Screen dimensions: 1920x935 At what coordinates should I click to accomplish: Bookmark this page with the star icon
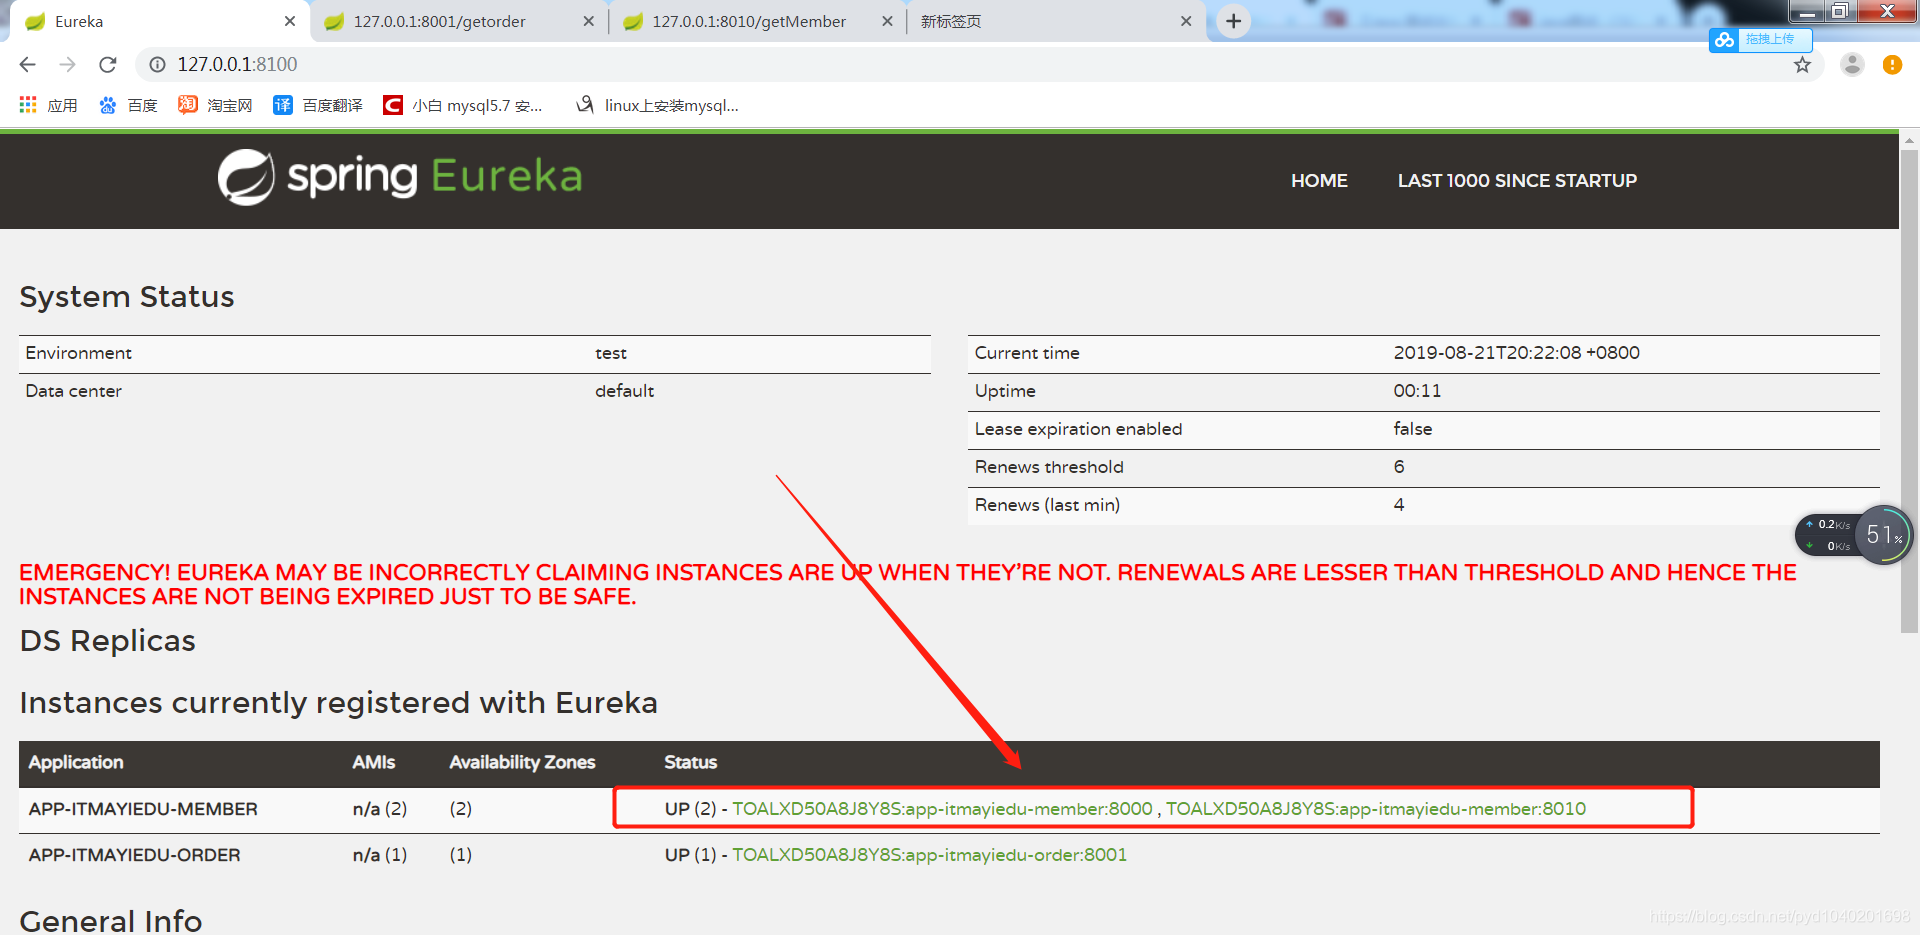(x=1802, y=65)
